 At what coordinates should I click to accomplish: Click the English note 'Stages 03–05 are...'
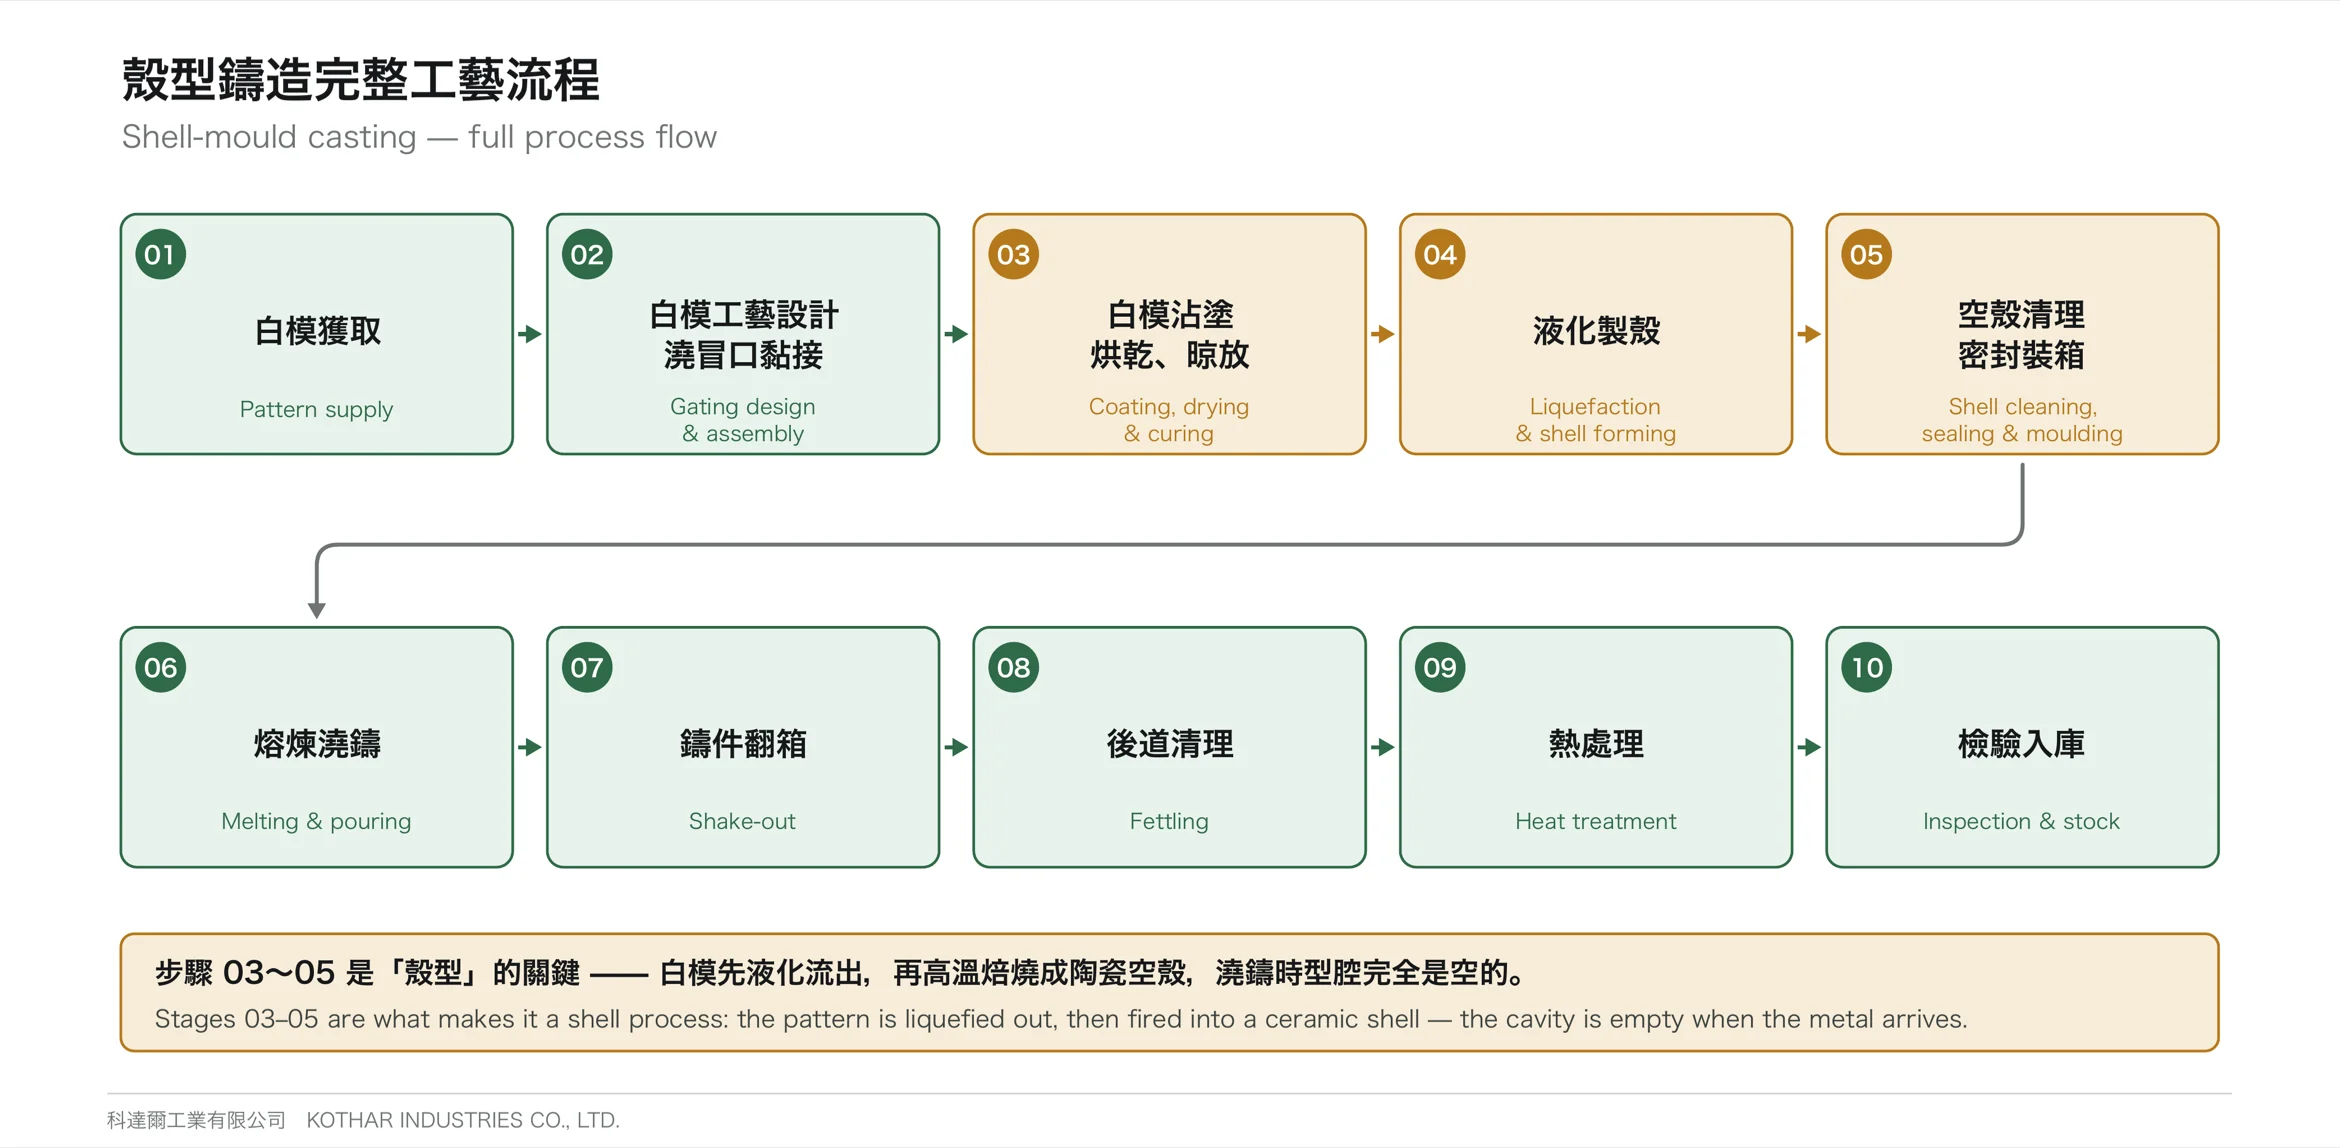click(x=1061, y=1019)
